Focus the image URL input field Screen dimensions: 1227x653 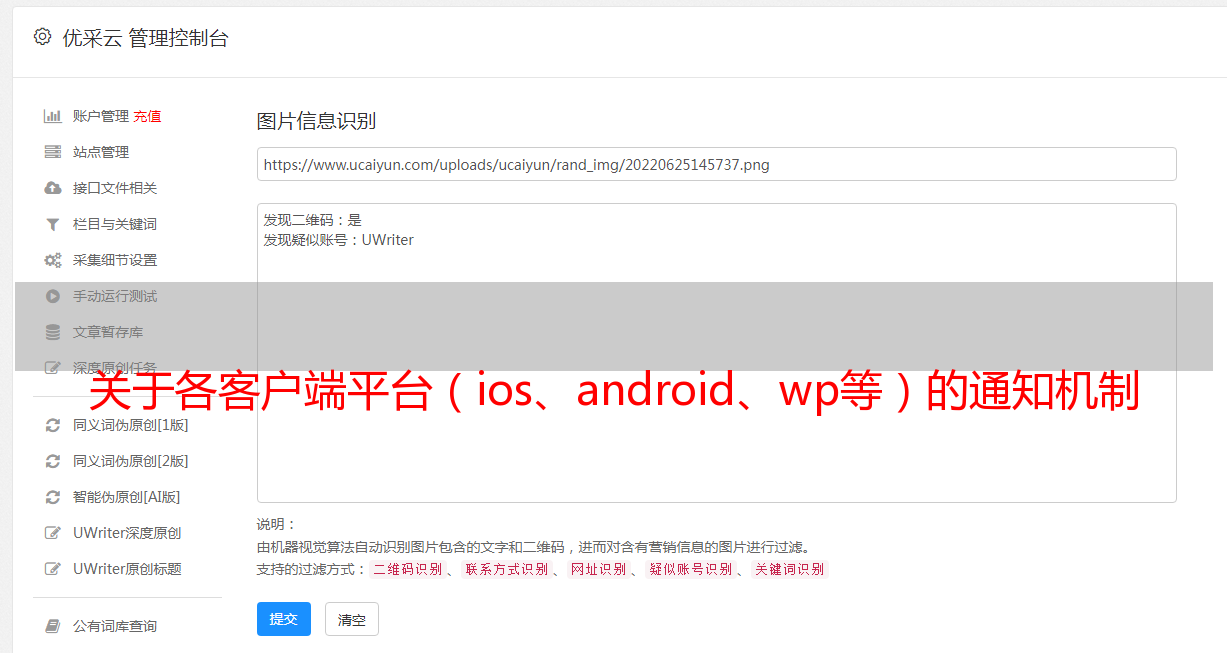click(x=716, y=164)
